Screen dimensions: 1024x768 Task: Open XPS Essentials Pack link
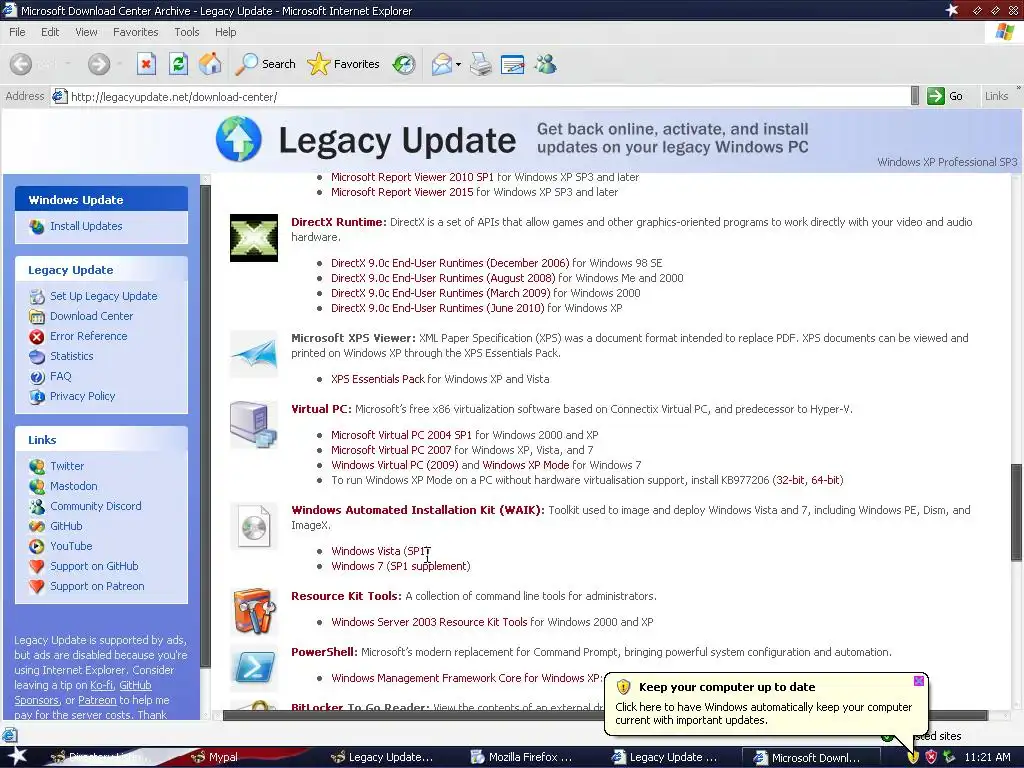coord(377,379)
